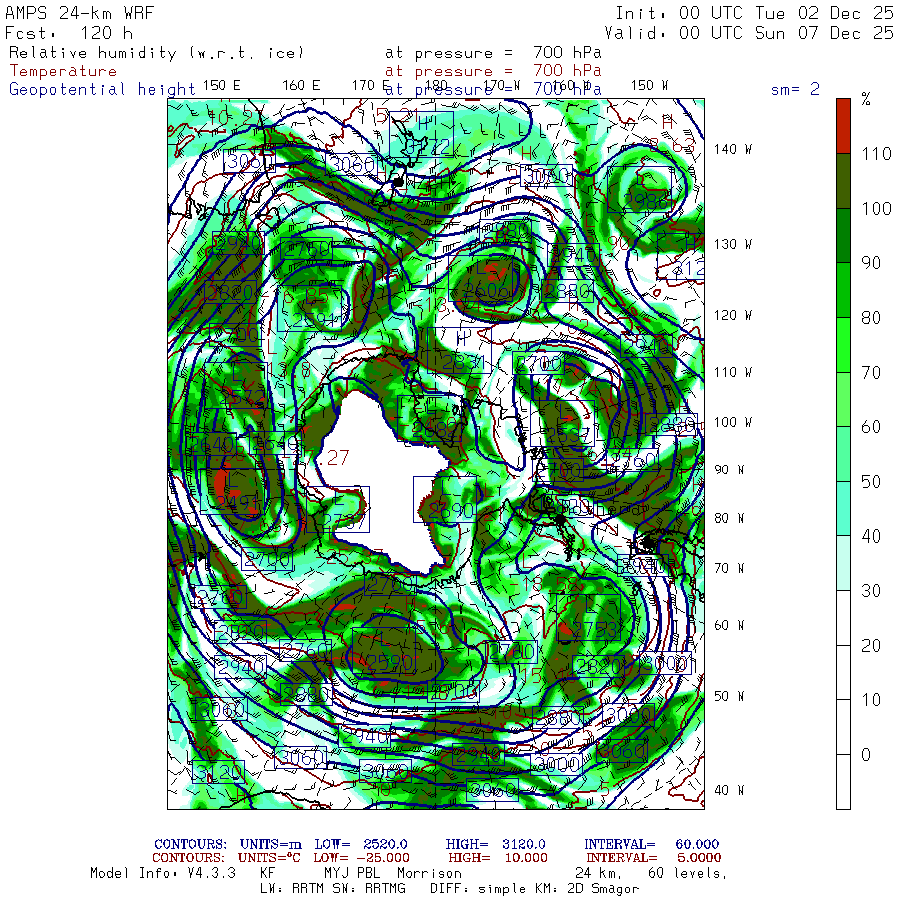Click the Init time text at top right

pos(754,13)
